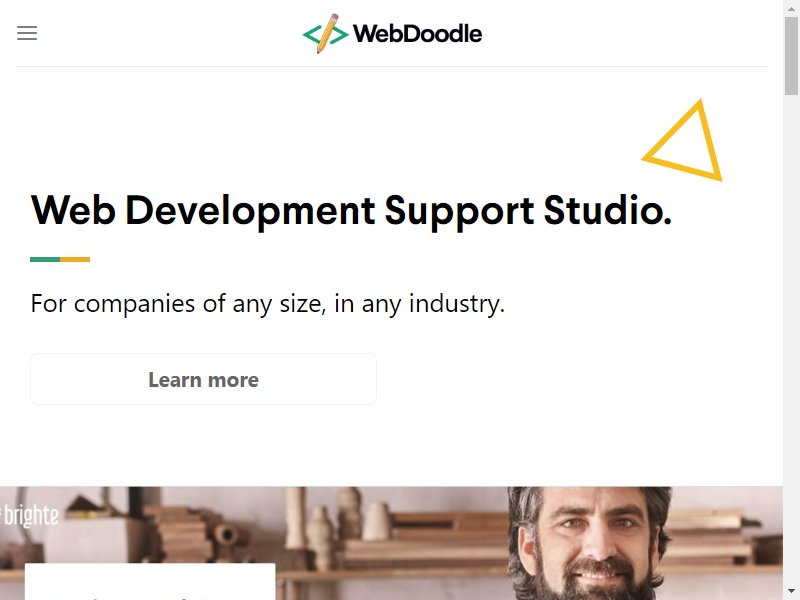This screenshot has height=600, width=800.
Task: Click the pencil icon in WebDoodle logo
Action: tap(327, 33)
